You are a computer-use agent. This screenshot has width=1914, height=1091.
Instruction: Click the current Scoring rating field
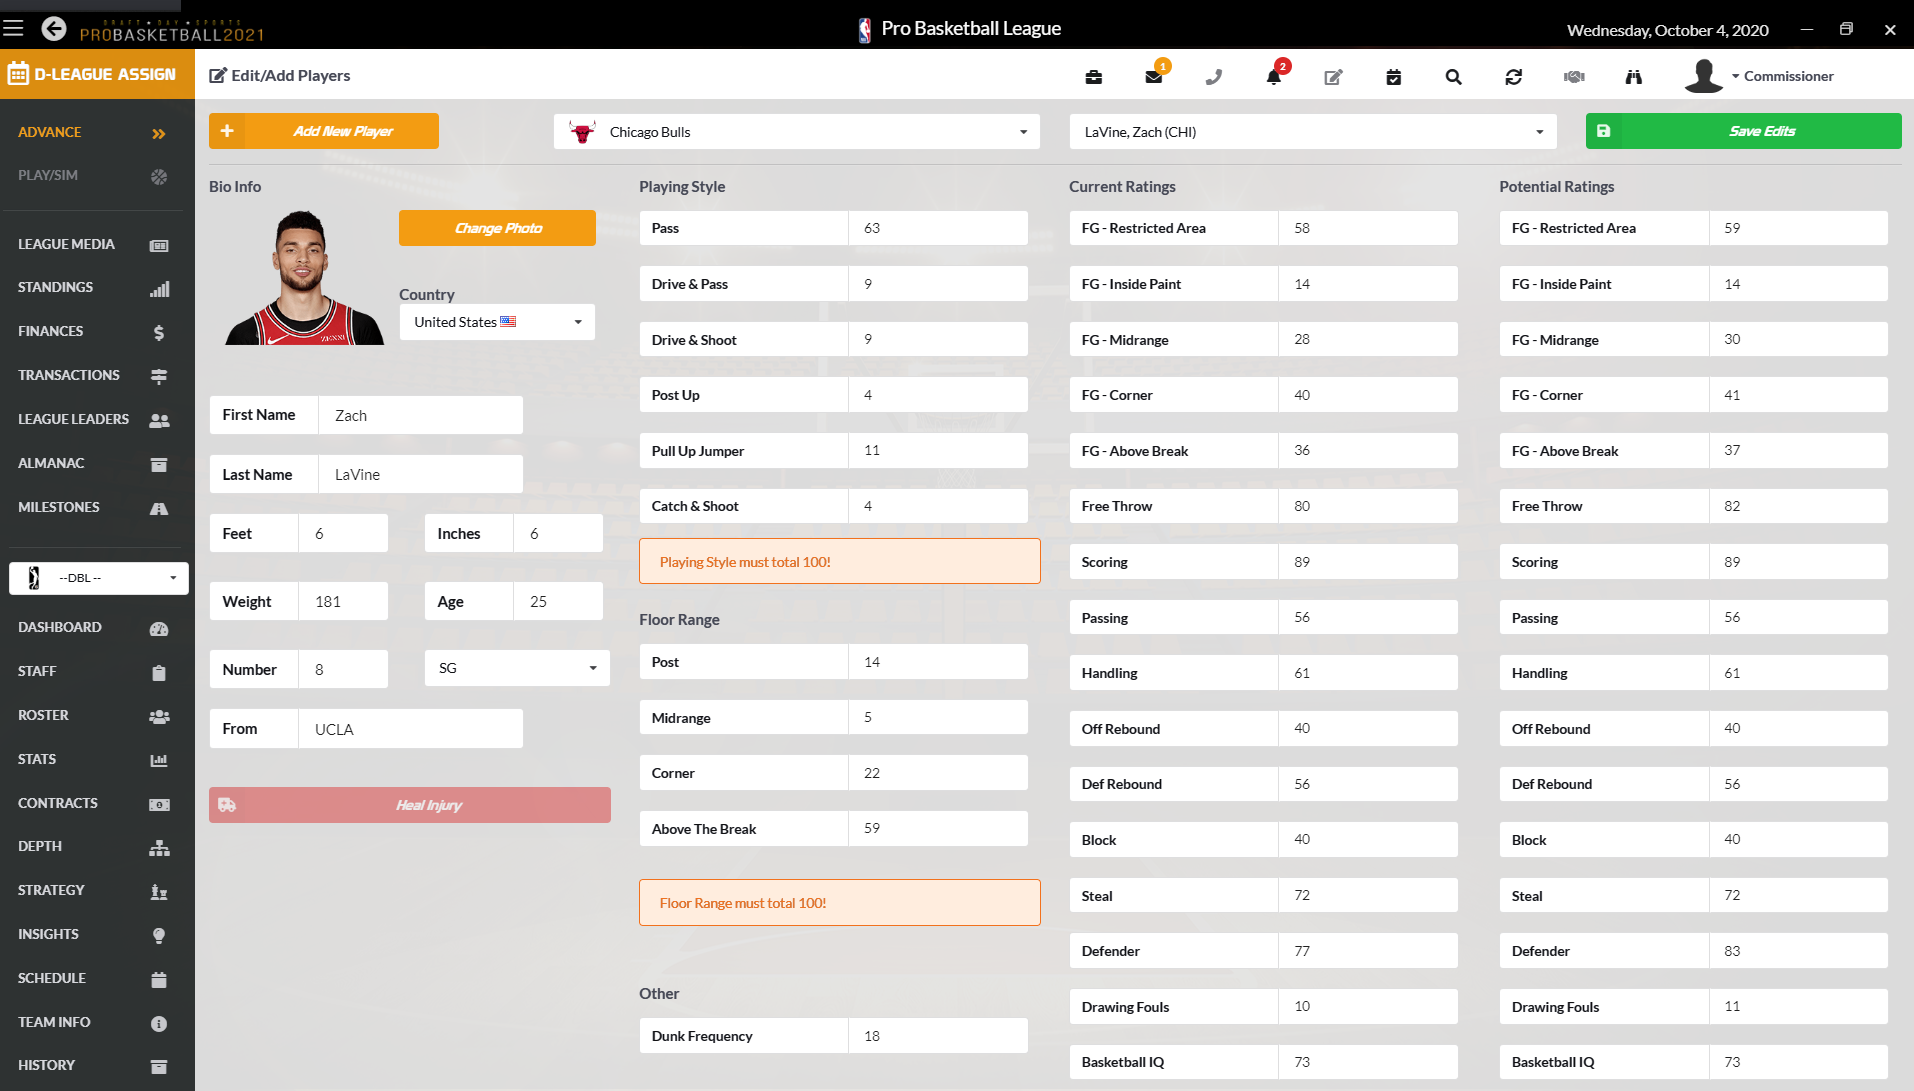coord(1368,562)
